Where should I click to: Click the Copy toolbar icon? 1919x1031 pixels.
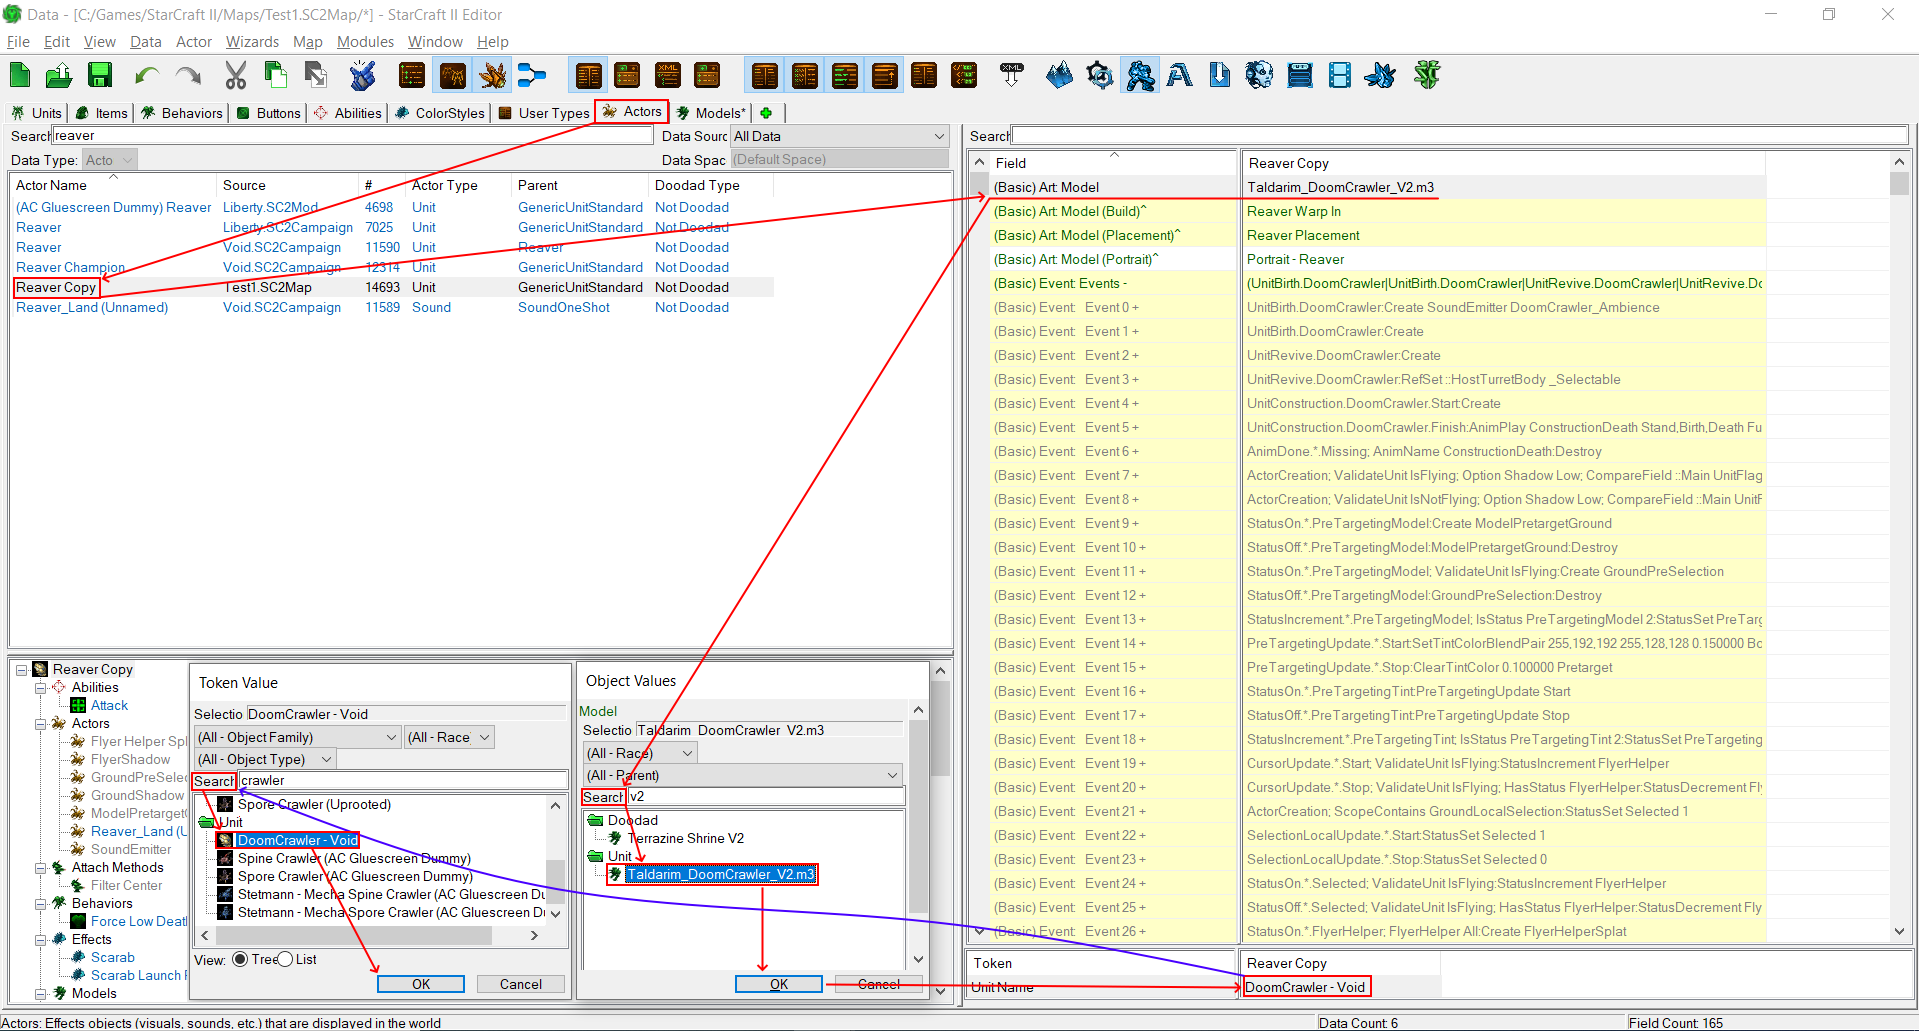275,75
